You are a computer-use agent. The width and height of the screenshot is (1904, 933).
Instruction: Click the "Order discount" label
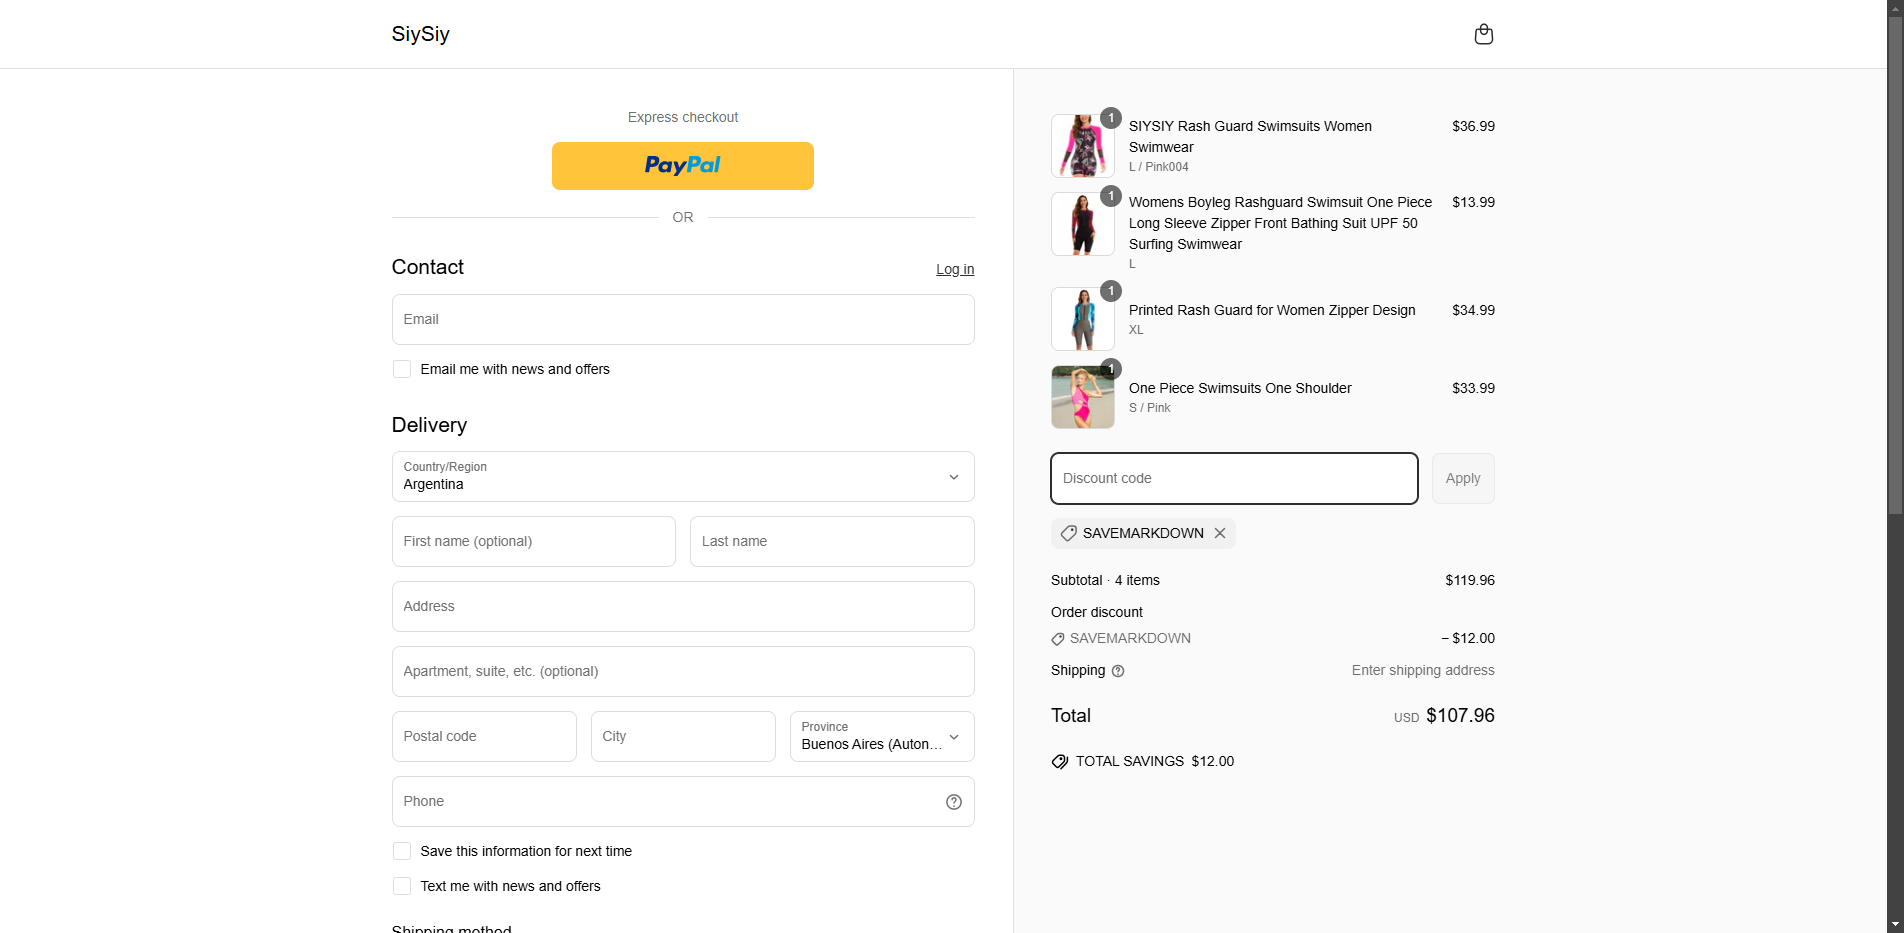pyautogui.click(x=1096, y=612)
